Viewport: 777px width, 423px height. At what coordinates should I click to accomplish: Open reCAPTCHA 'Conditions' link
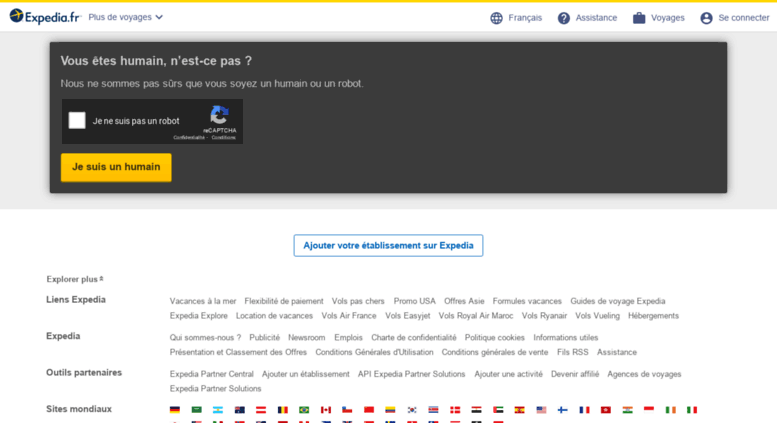coord(223,138)
